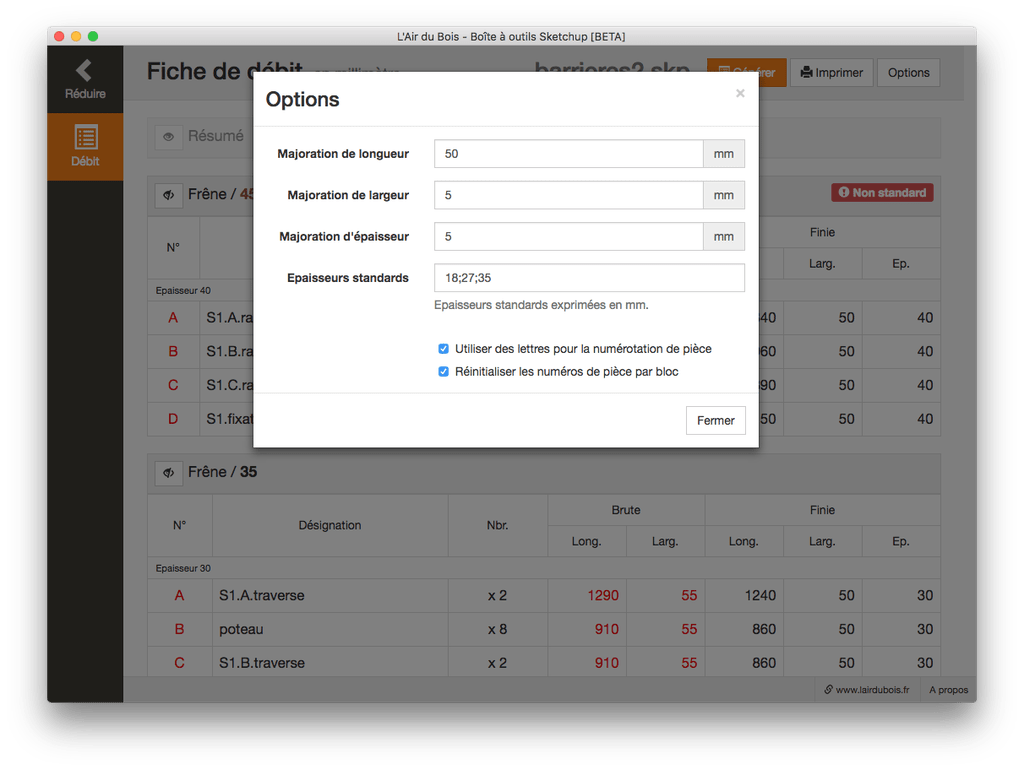Click the Majoration de largeur field
The width and height of the screenshot is (1024, 770).
click(568, 195)
